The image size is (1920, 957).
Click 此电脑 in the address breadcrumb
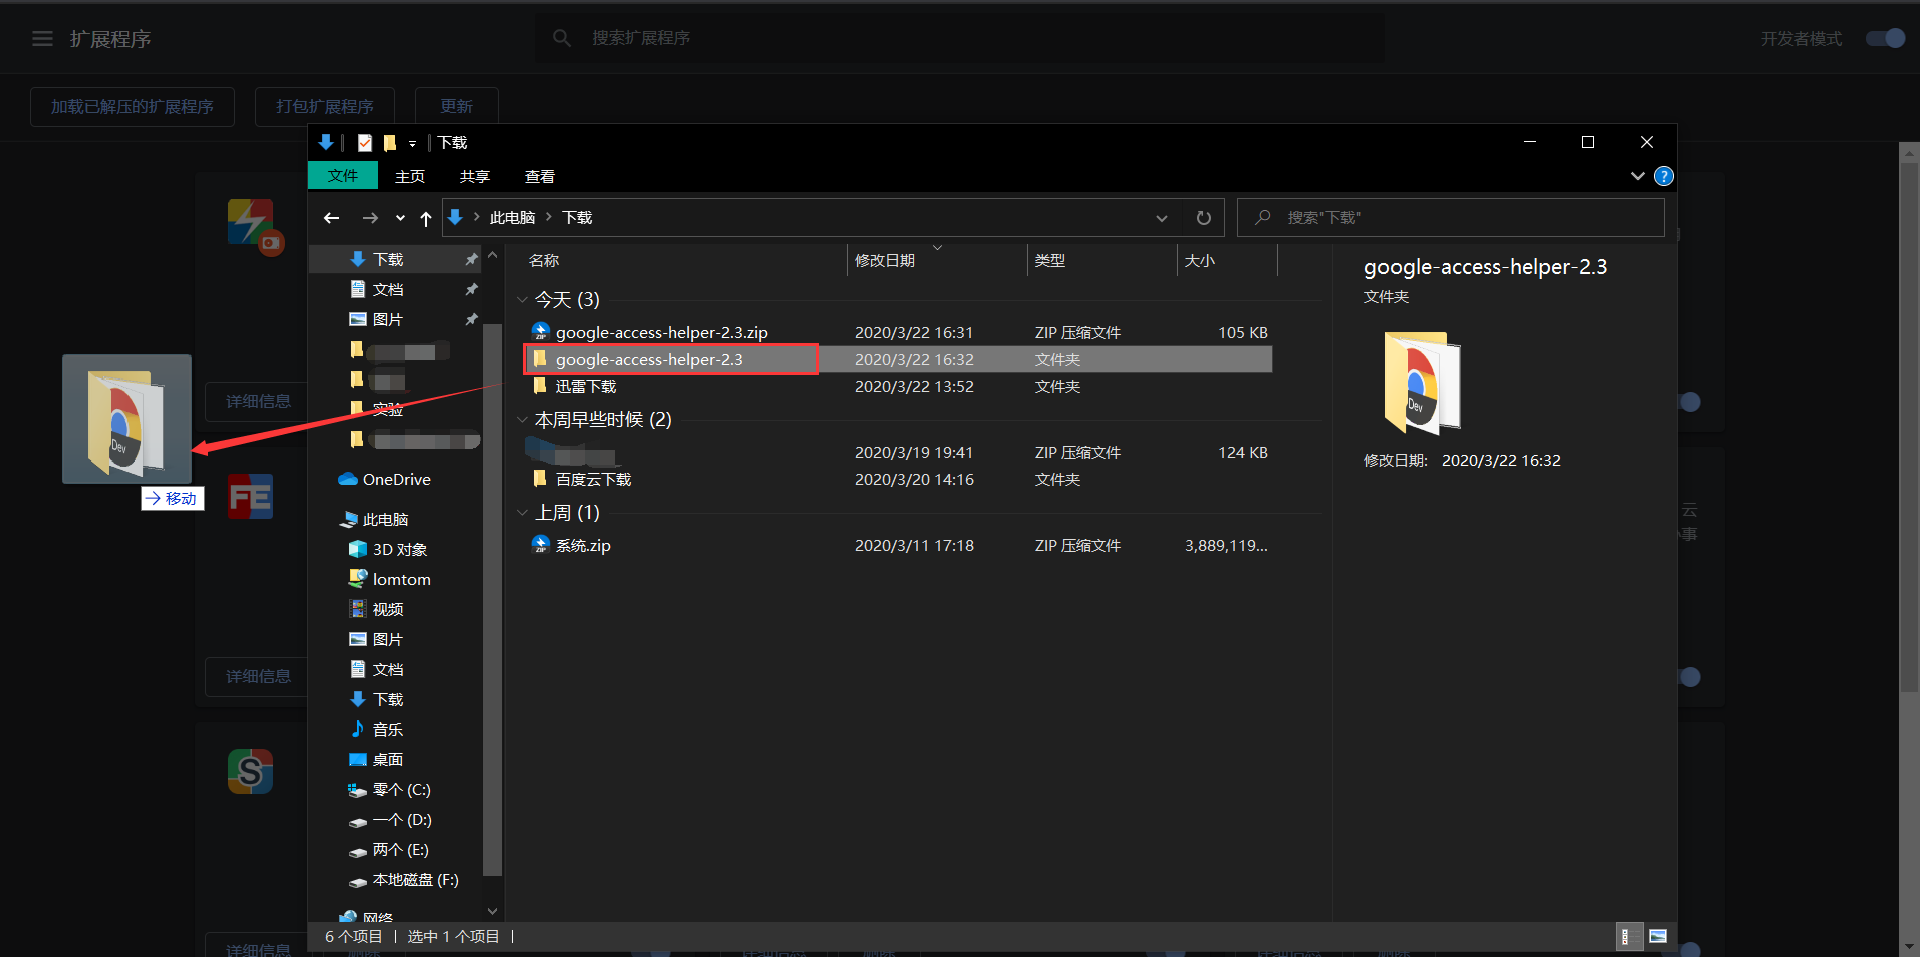pyautogui.click(x=512, y=218)
